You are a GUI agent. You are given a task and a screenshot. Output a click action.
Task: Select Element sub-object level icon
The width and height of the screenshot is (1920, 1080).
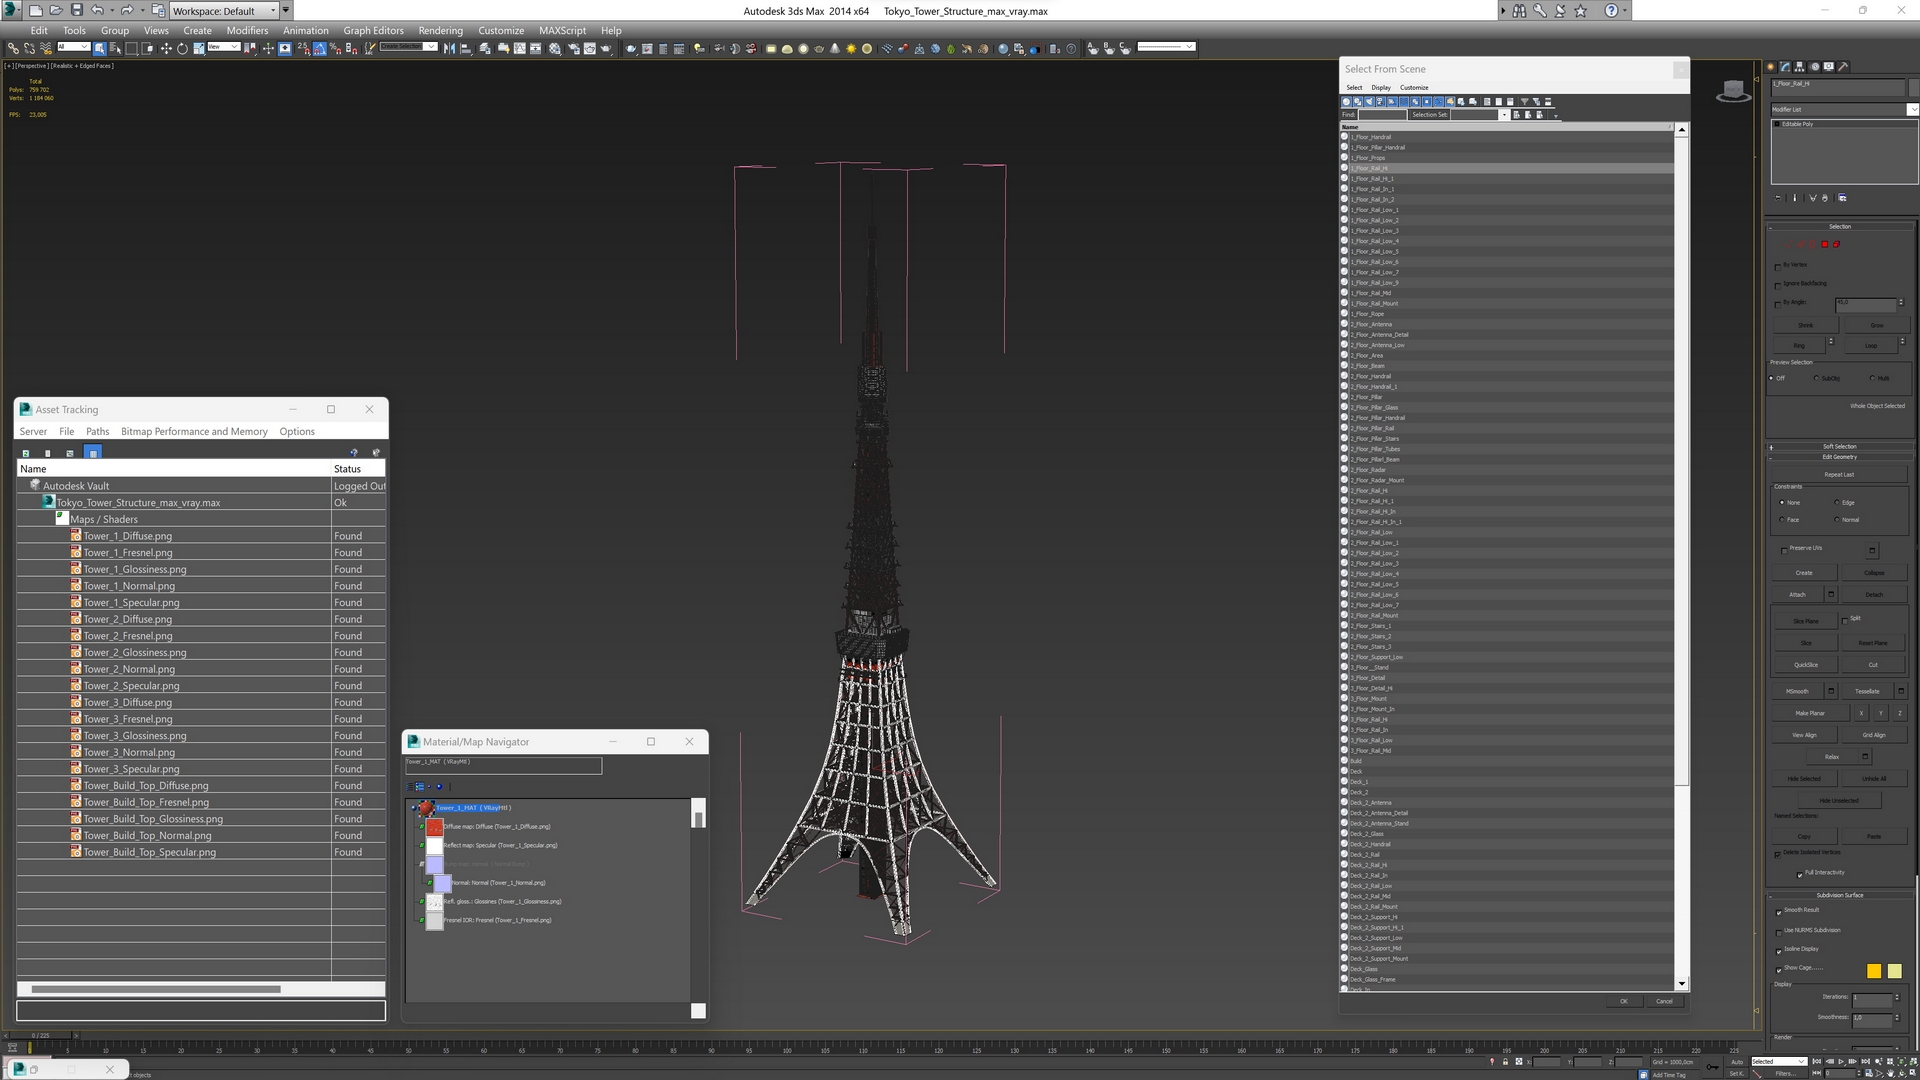[1836, 244]
